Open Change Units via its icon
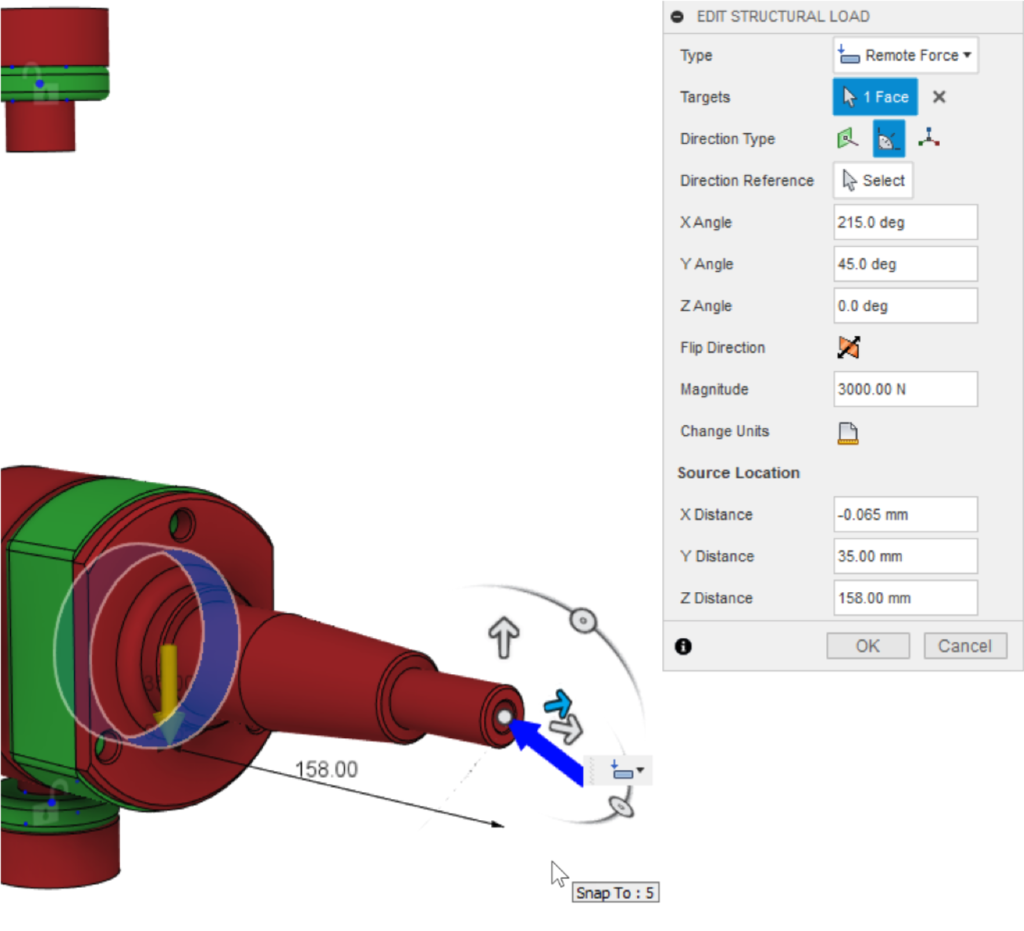 tap(847, 432)
